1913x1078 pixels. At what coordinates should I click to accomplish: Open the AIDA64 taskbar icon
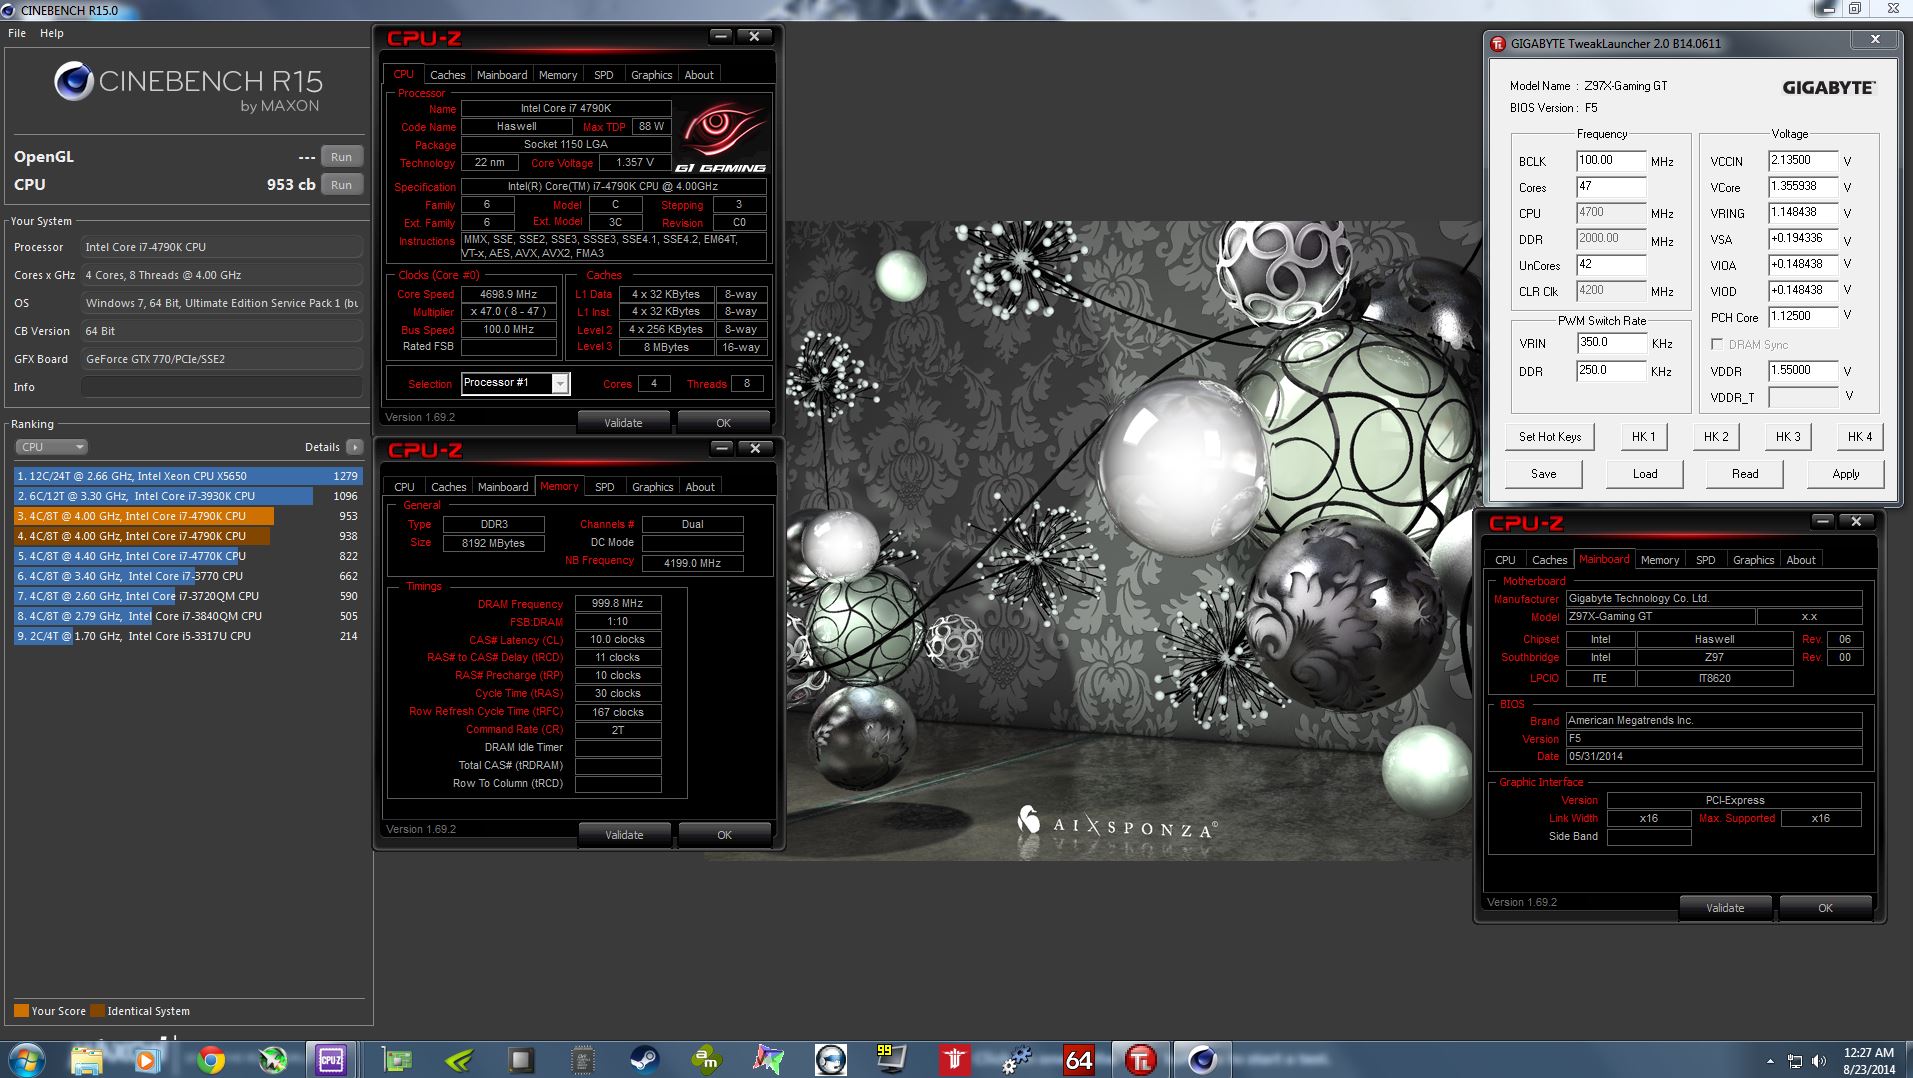coord(1078,1059)
